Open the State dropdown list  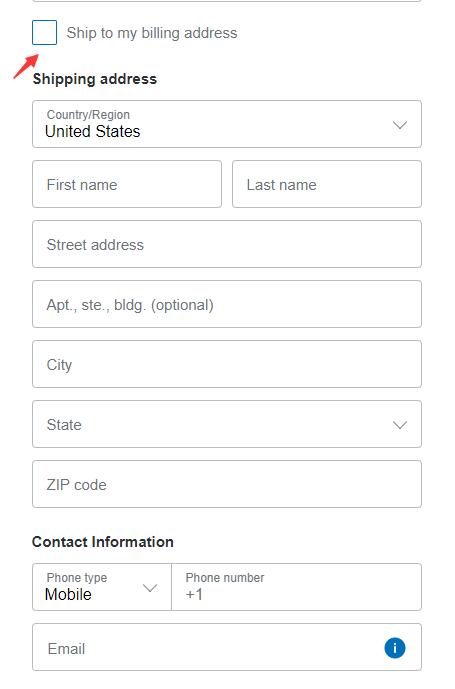click(x=227, y=424)
